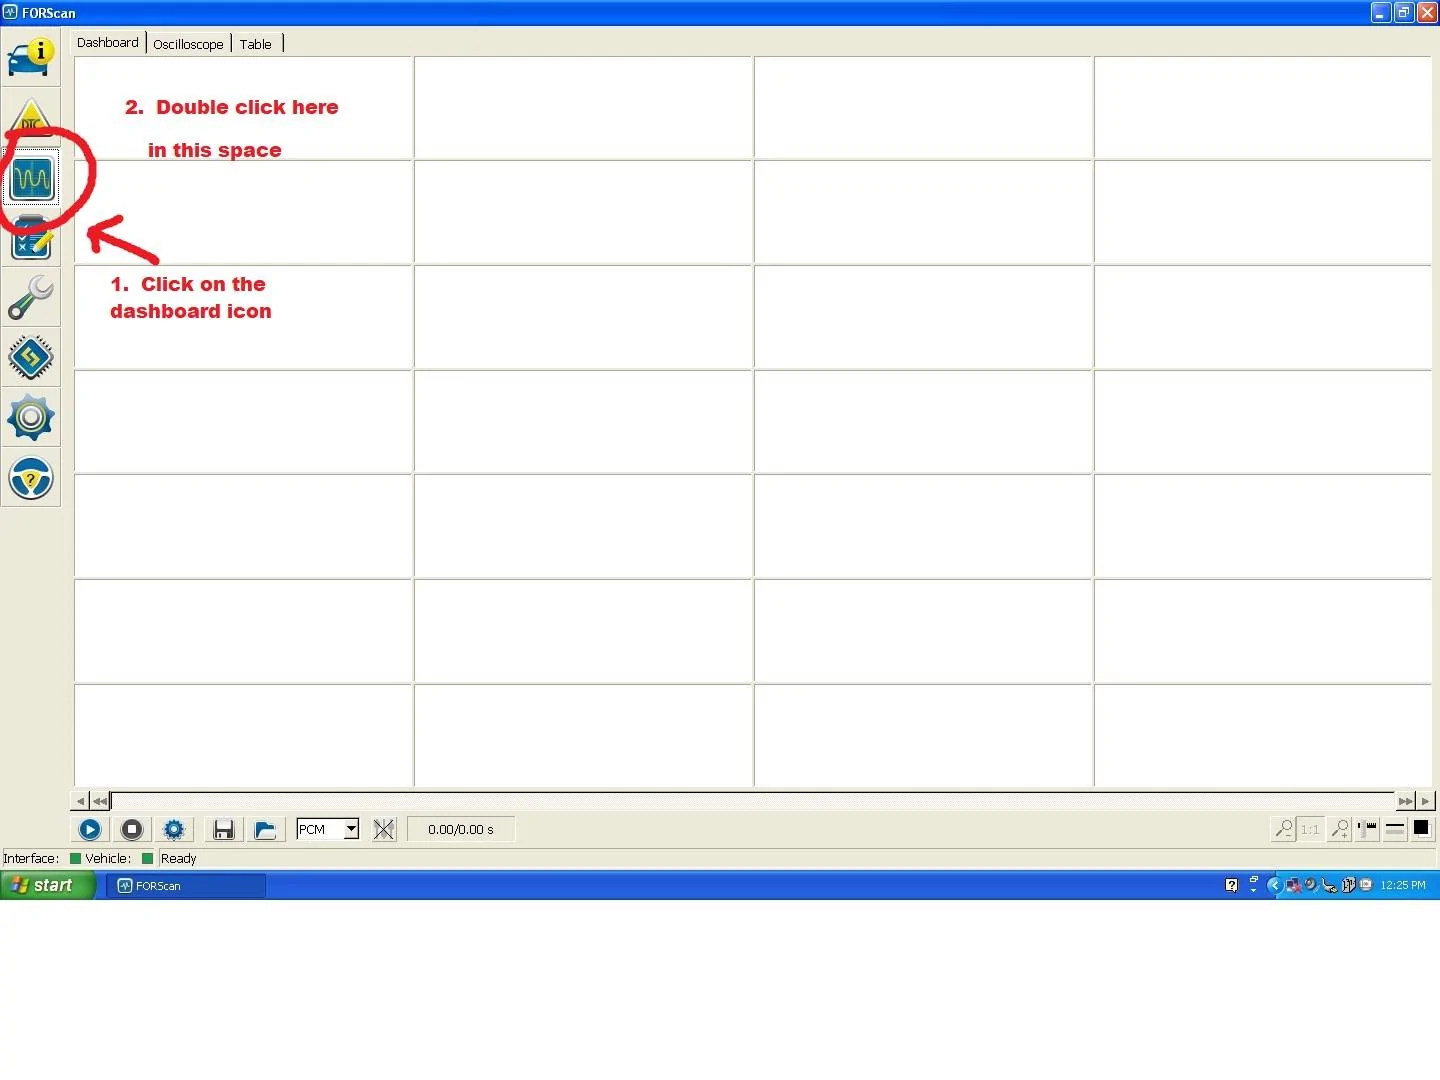
Task: Expand the PCM module dropdown
Action: [x=351, y=829]
